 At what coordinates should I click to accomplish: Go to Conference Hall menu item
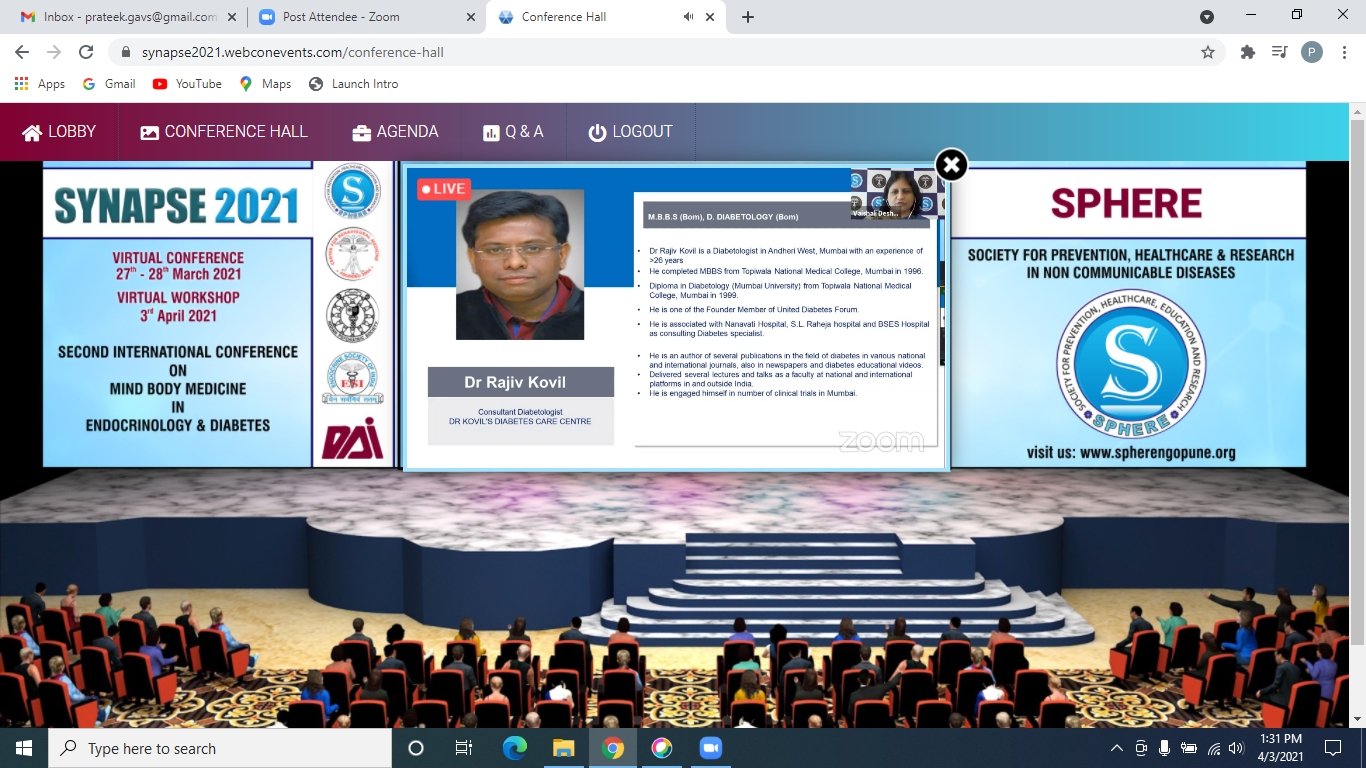click(x=224, y=132)
